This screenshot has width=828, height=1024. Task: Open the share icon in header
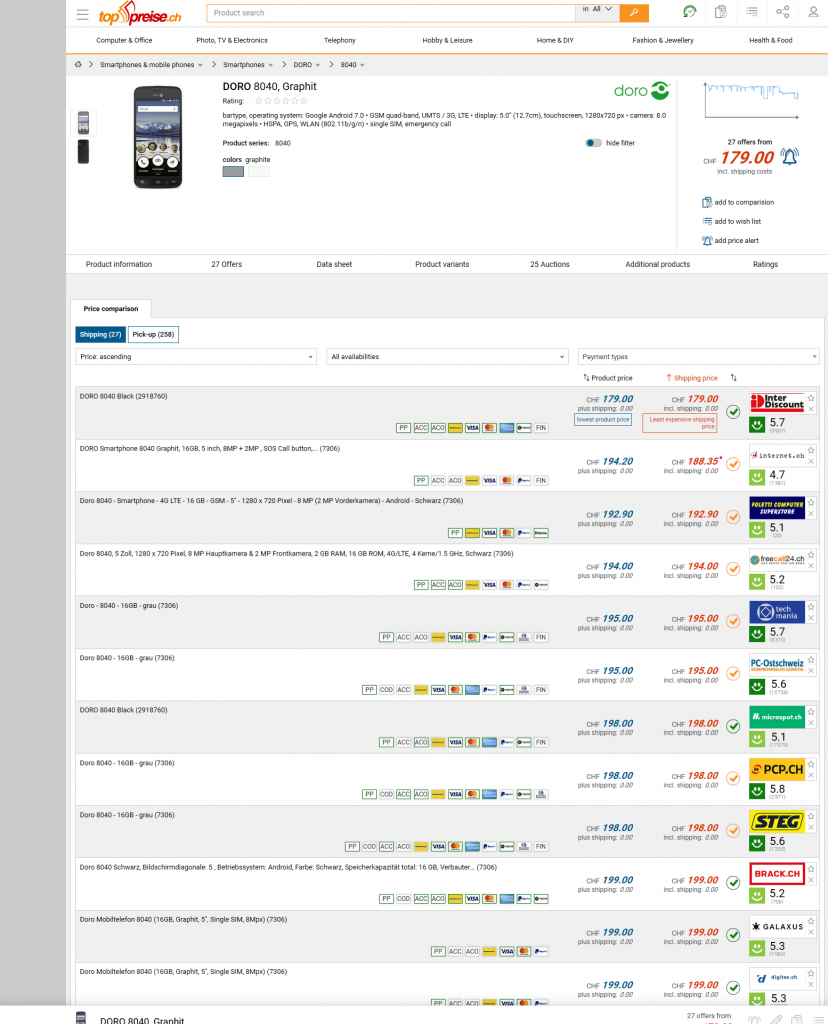coord(782,12)
